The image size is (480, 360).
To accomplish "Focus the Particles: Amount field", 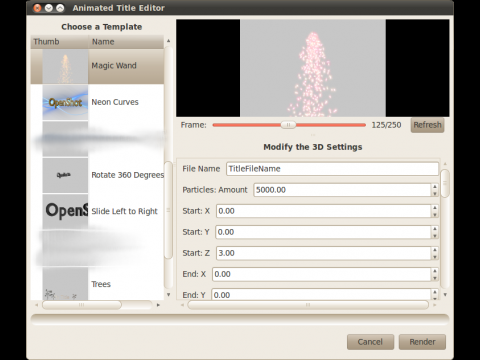I will pos(342,190).
